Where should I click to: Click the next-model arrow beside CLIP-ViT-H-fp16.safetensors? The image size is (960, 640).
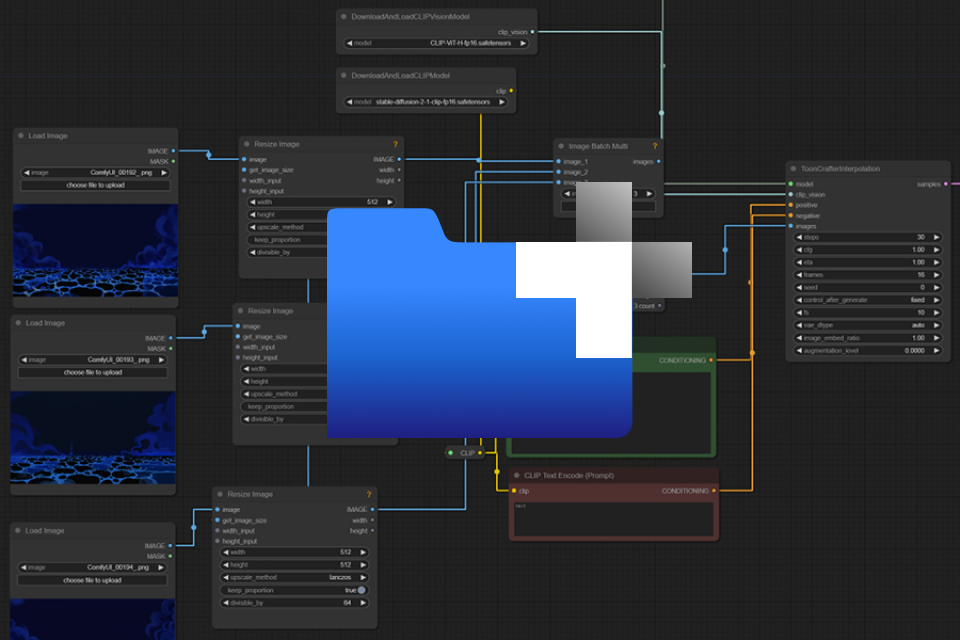pos(523,43)
